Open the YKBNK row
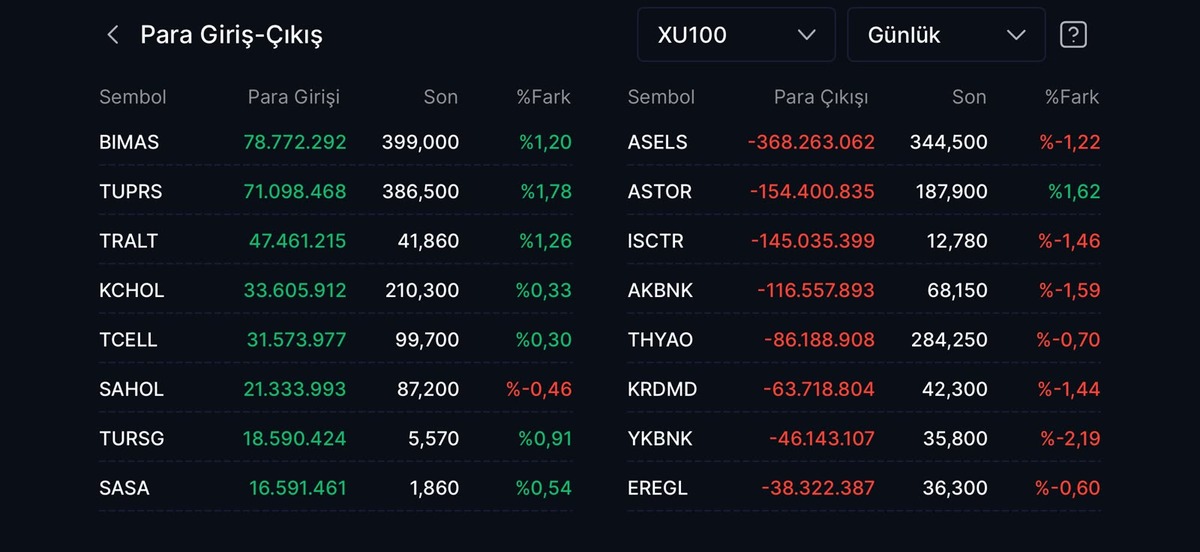This screenshot has width=1200, height=552. click(x=864, y=438)
